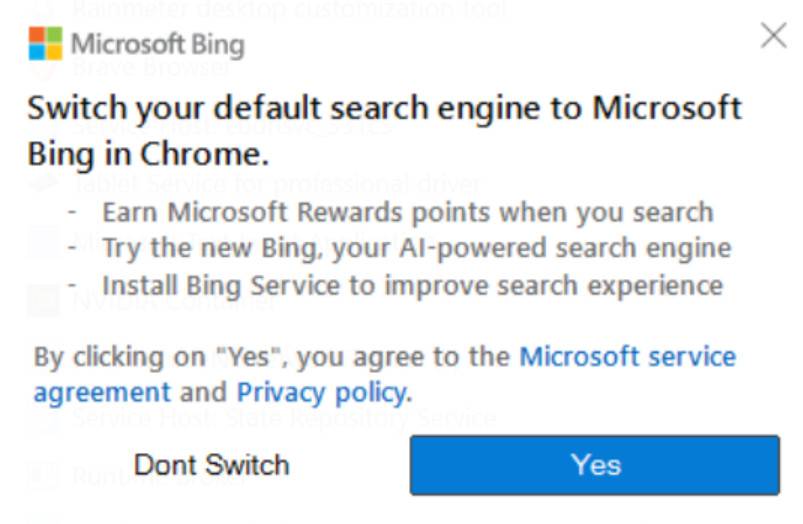The image size is (803, 524).
Task: Click the faded NVIDIA Container icon
Action: point(42,300)
